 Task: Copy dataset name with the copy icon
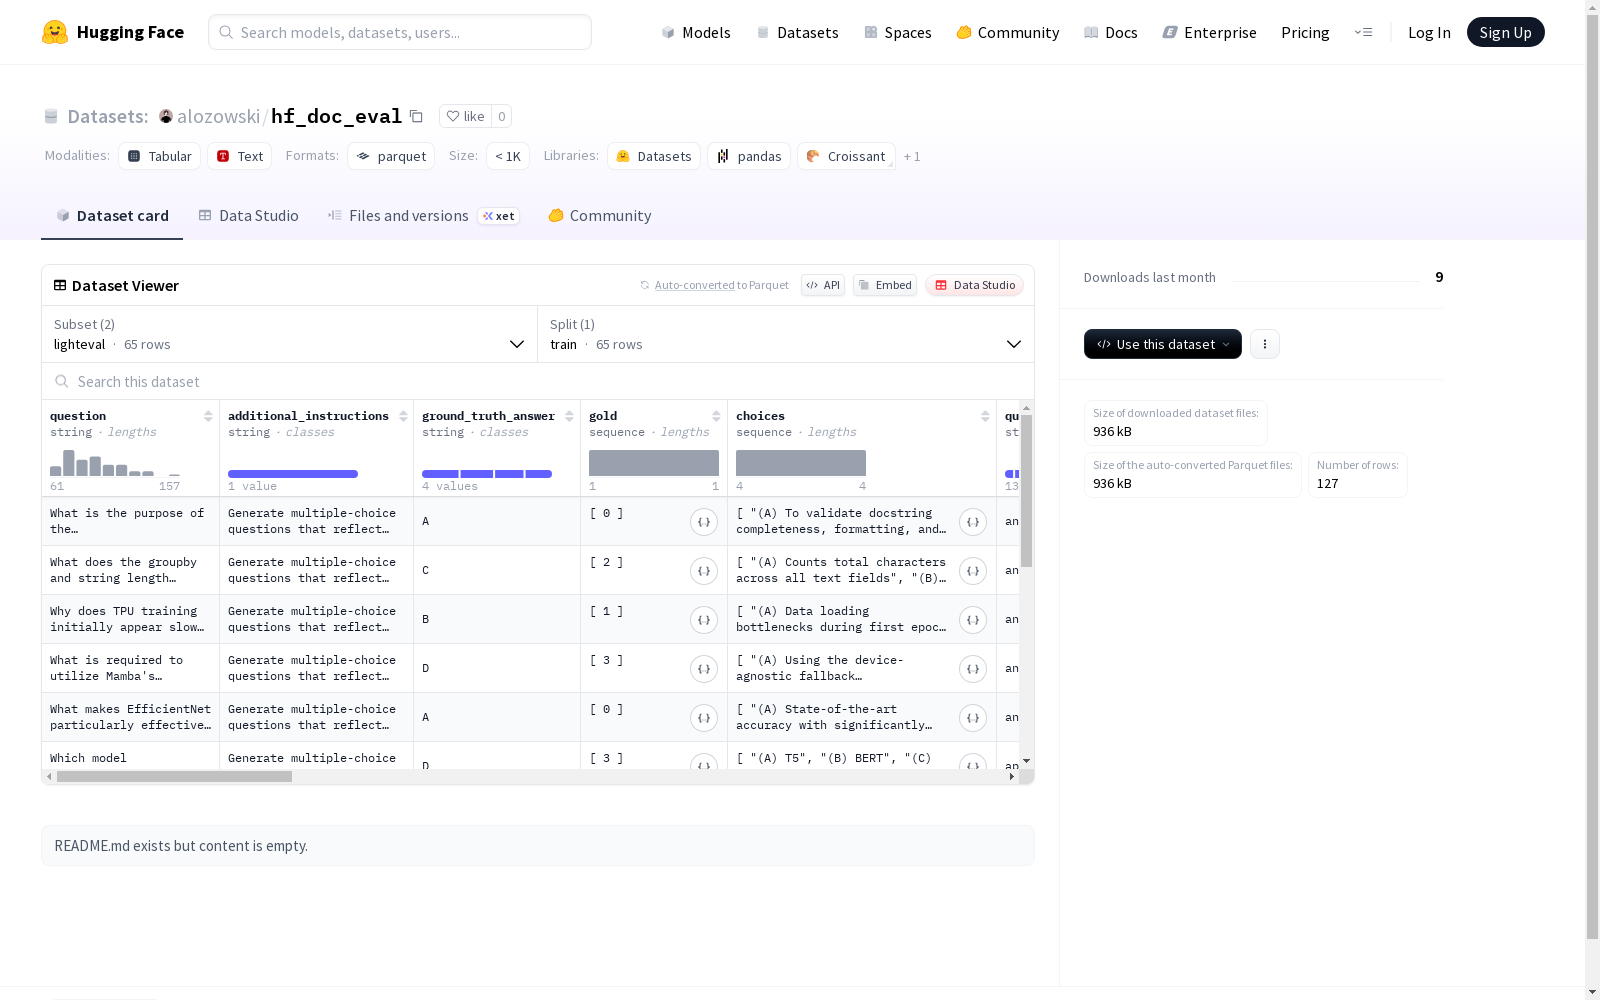416,116
